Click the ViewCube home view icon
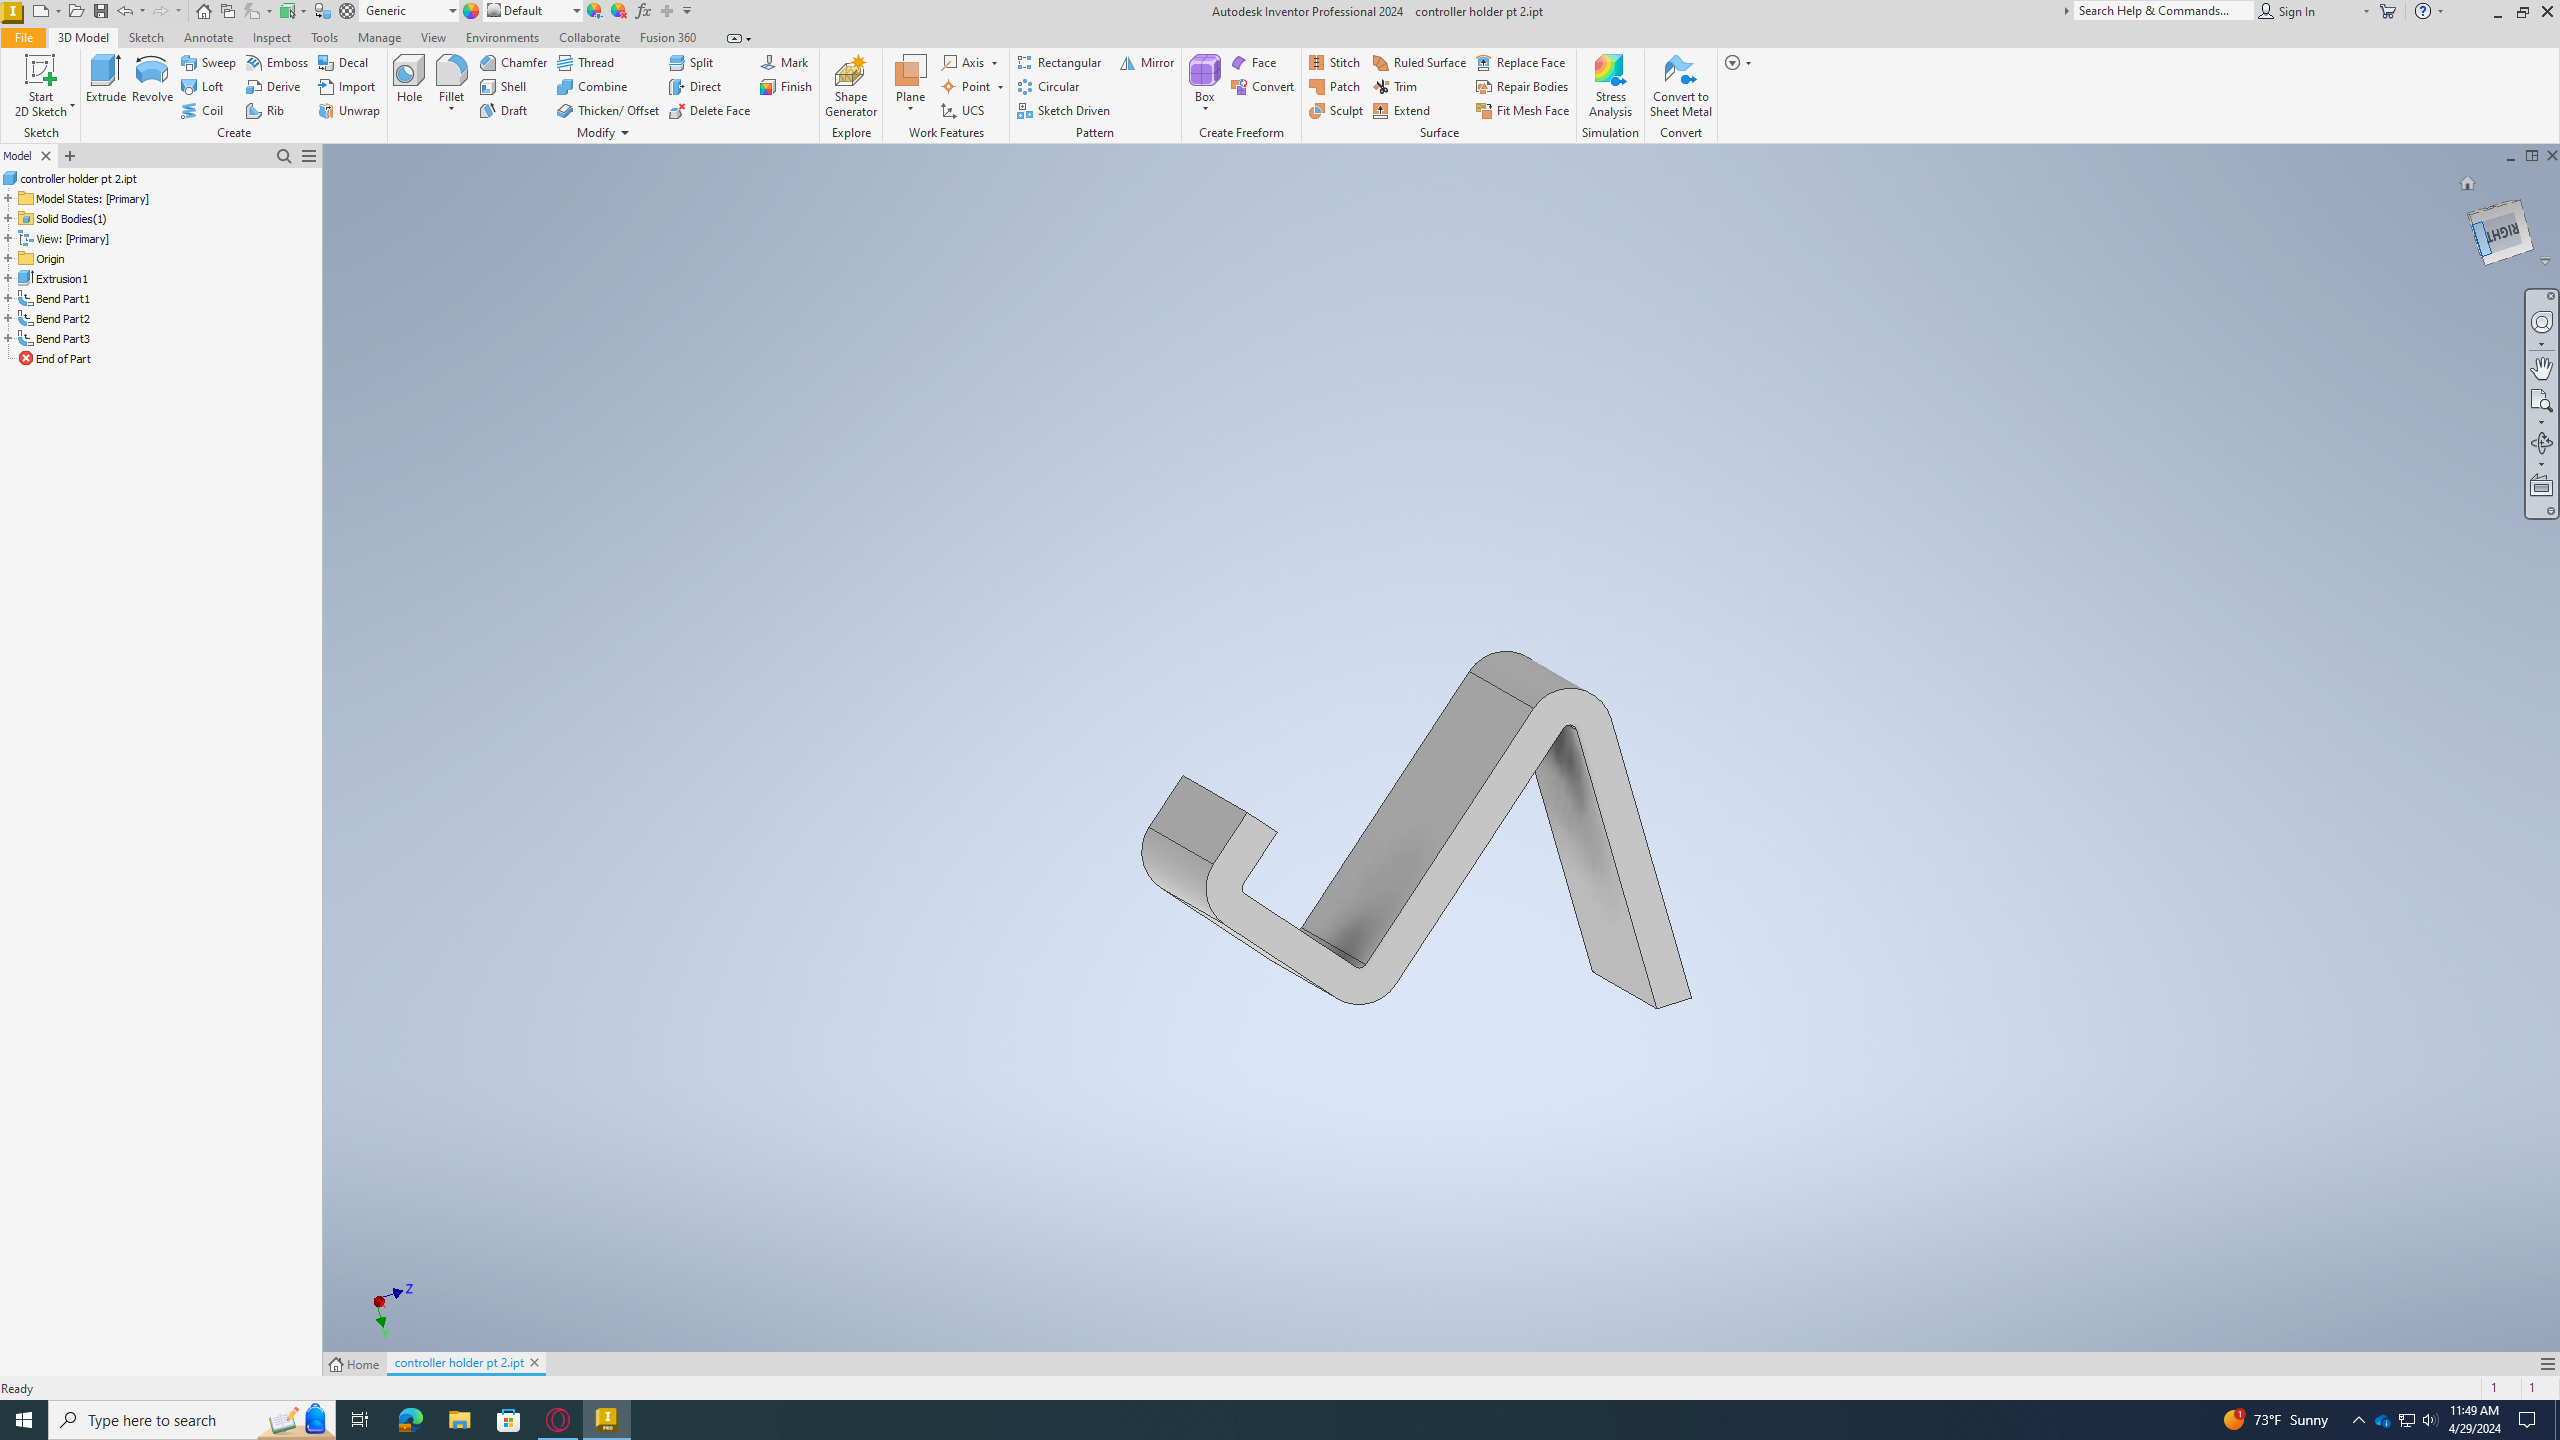The image size is (2560, 1440). pyautogui.click(x=2467, y=183)
